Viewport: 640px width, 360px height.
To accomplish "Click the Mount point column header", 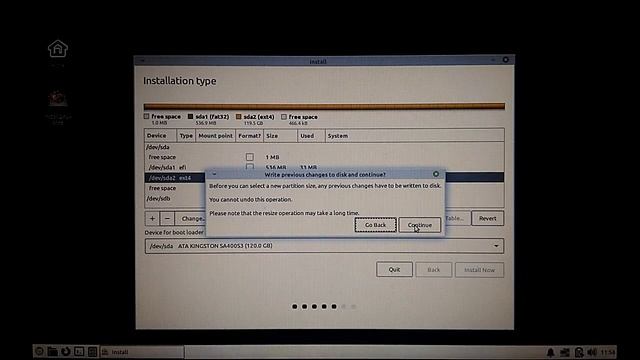I will coord(216,136).
